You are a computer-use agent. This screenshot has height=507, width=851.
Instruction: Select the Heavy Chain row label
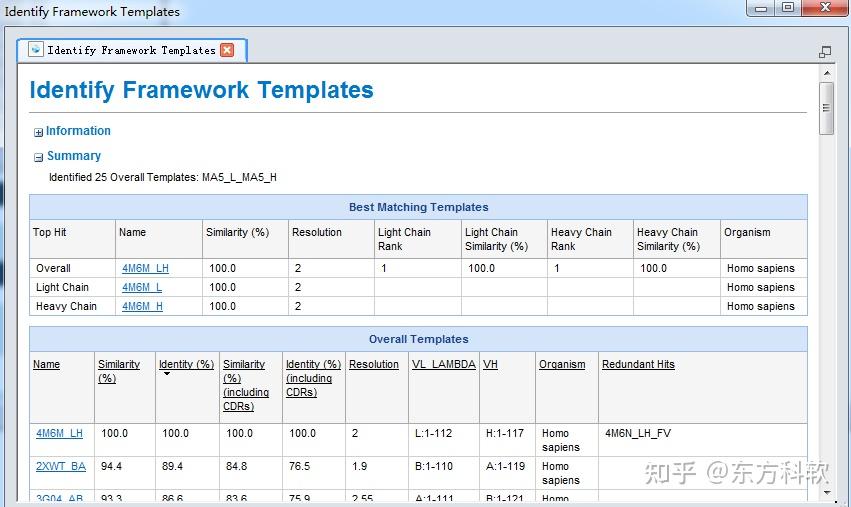[66, 306]
